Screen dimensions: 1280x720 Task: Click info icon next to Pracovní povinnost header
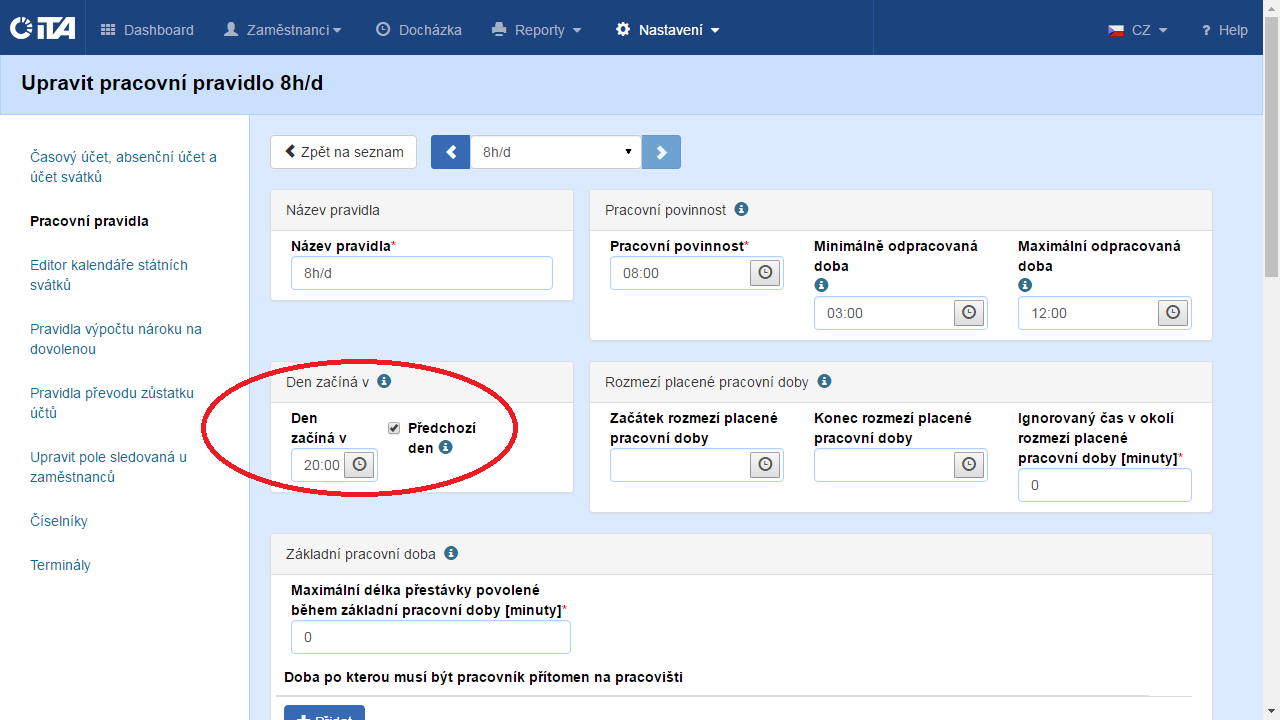741,209
